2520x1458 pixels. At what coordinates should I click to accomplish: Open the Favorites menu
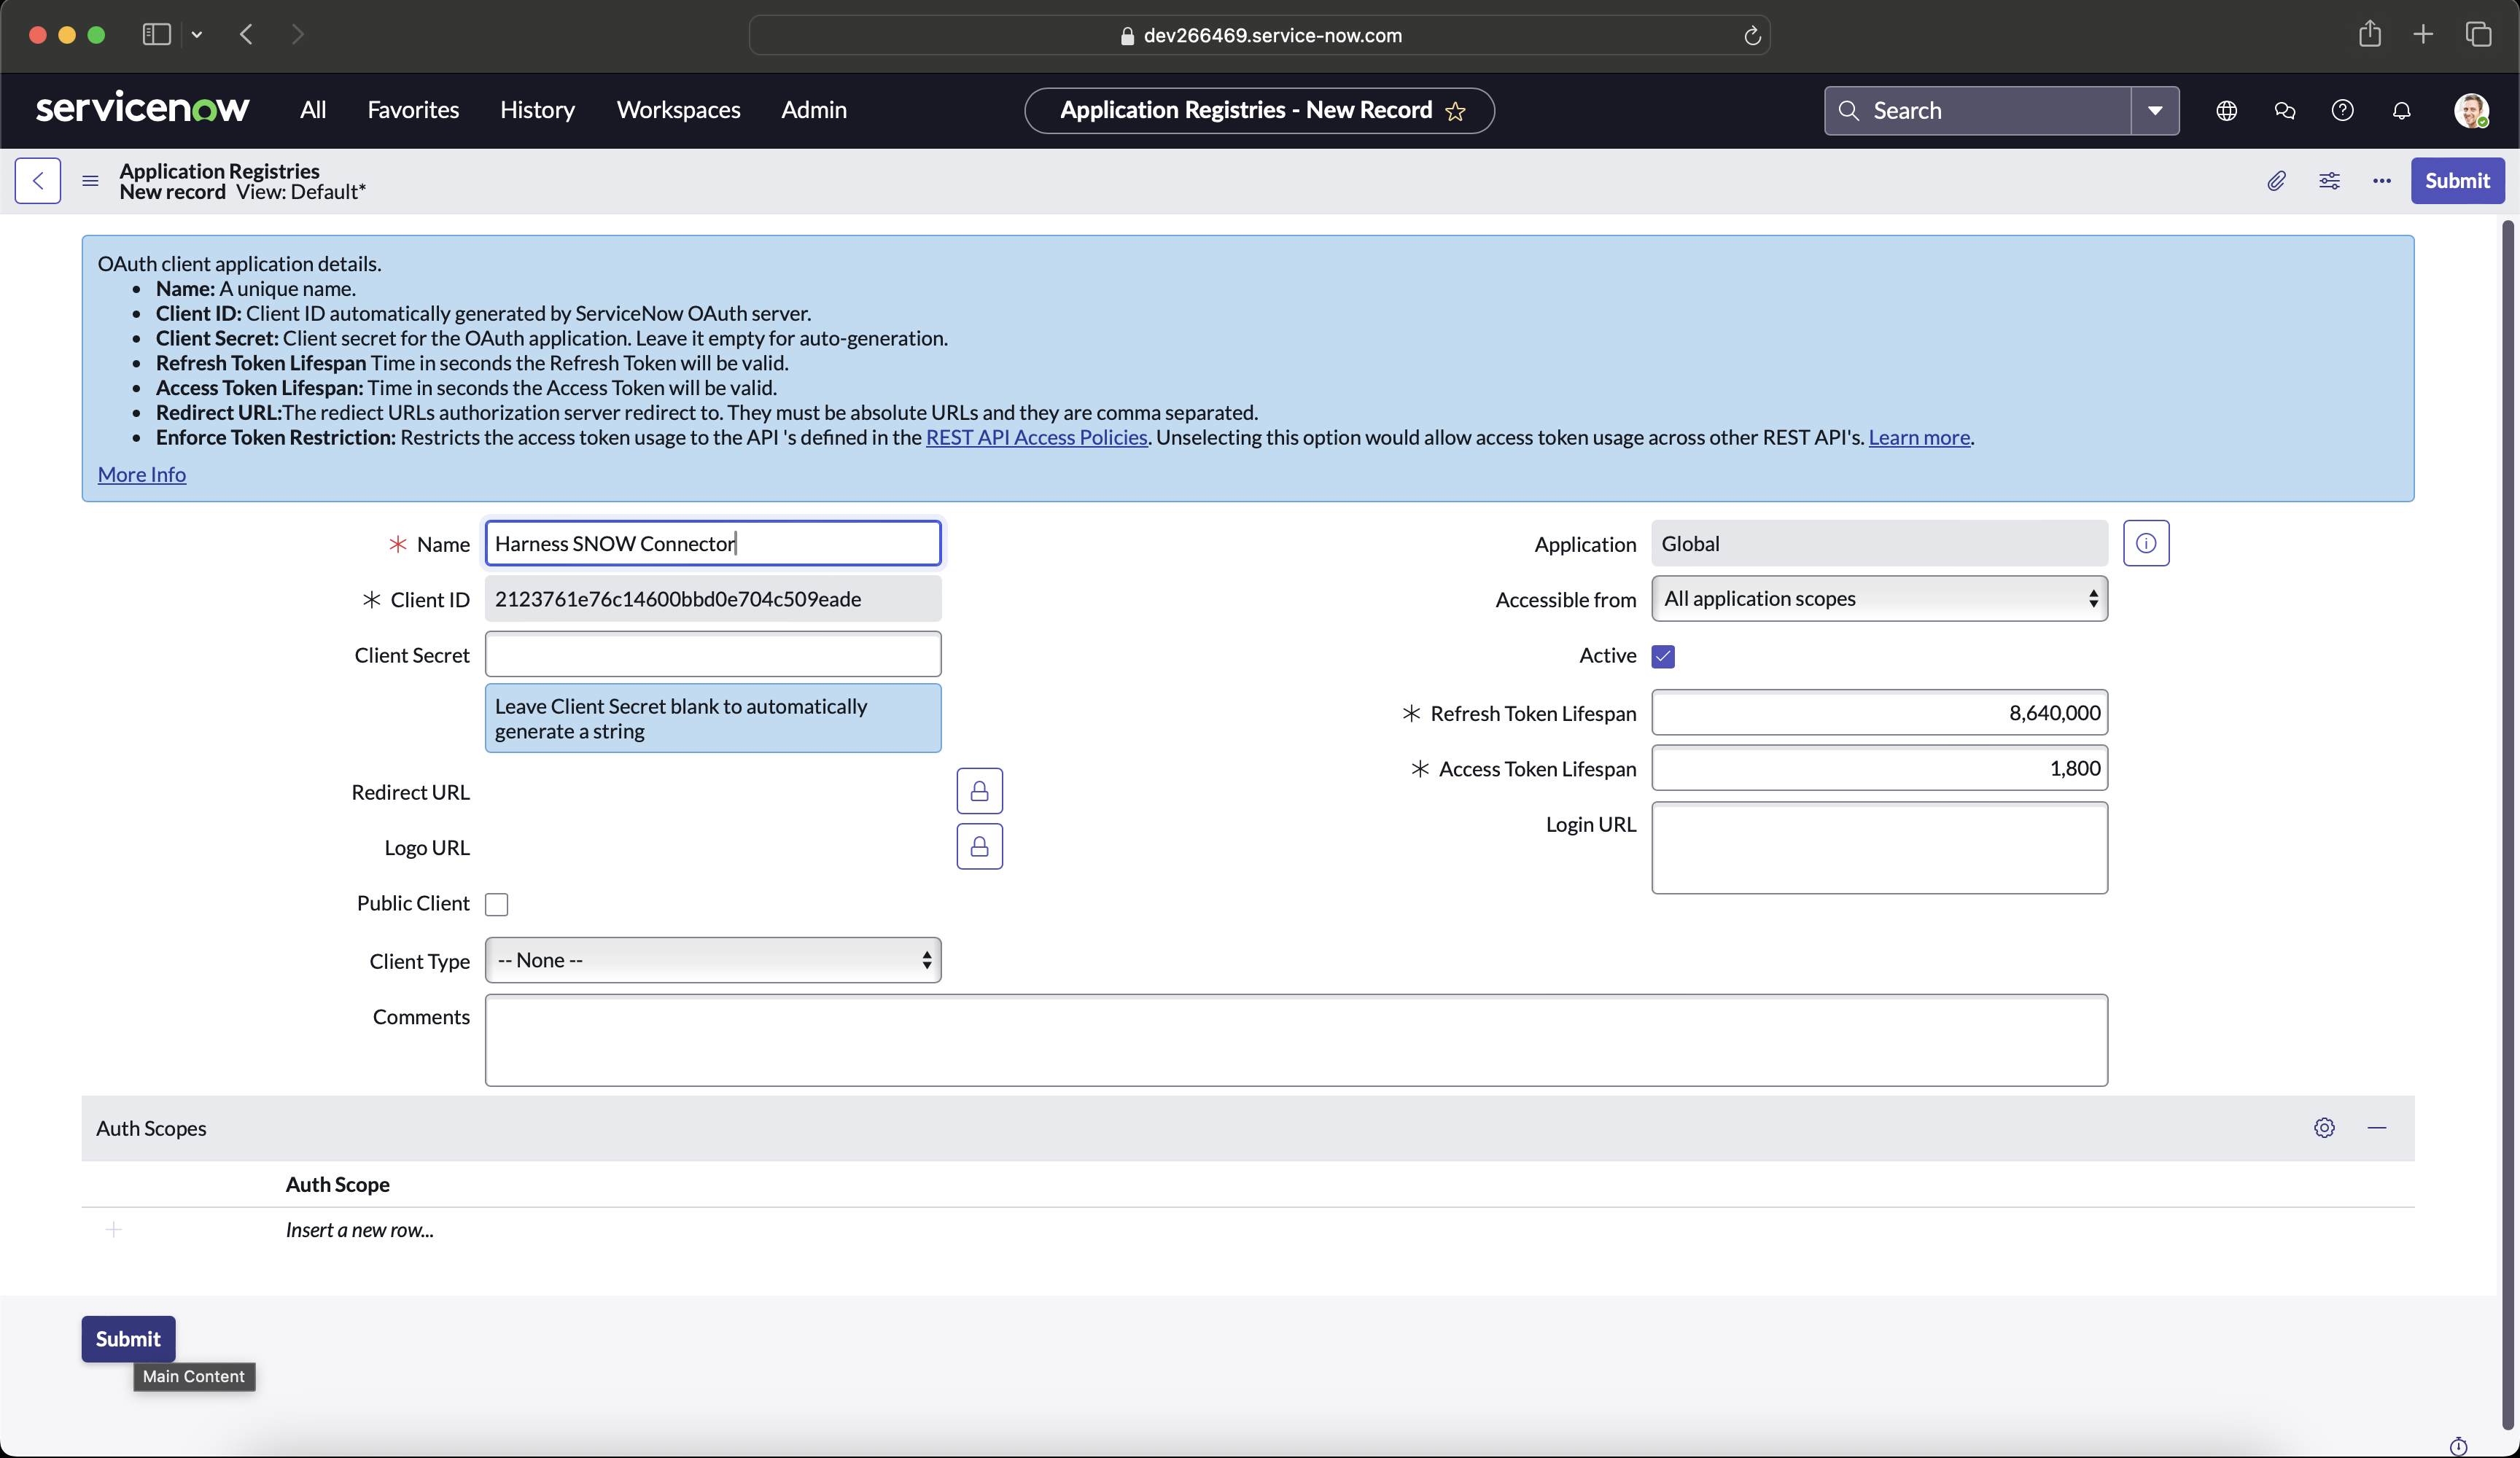413,110
